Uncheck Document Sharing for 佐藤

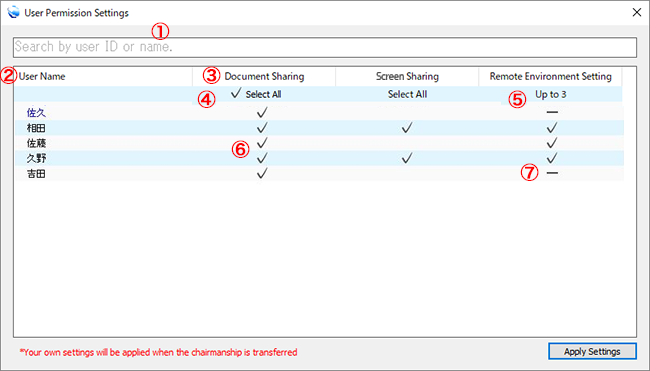262,143
